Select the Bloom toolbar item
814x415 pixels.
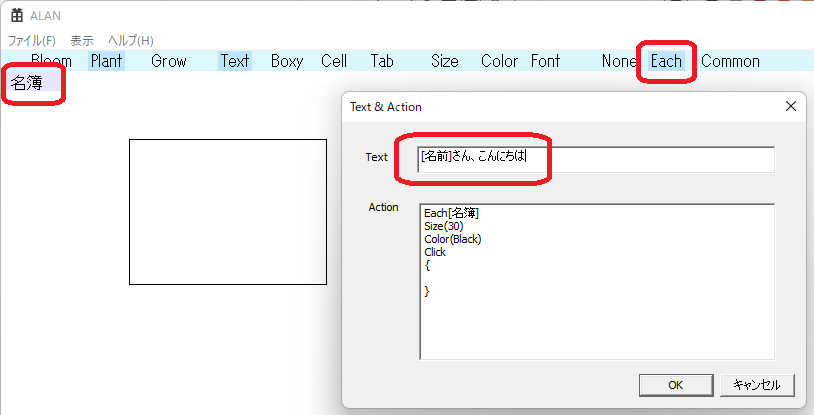[x=51, y=61]
